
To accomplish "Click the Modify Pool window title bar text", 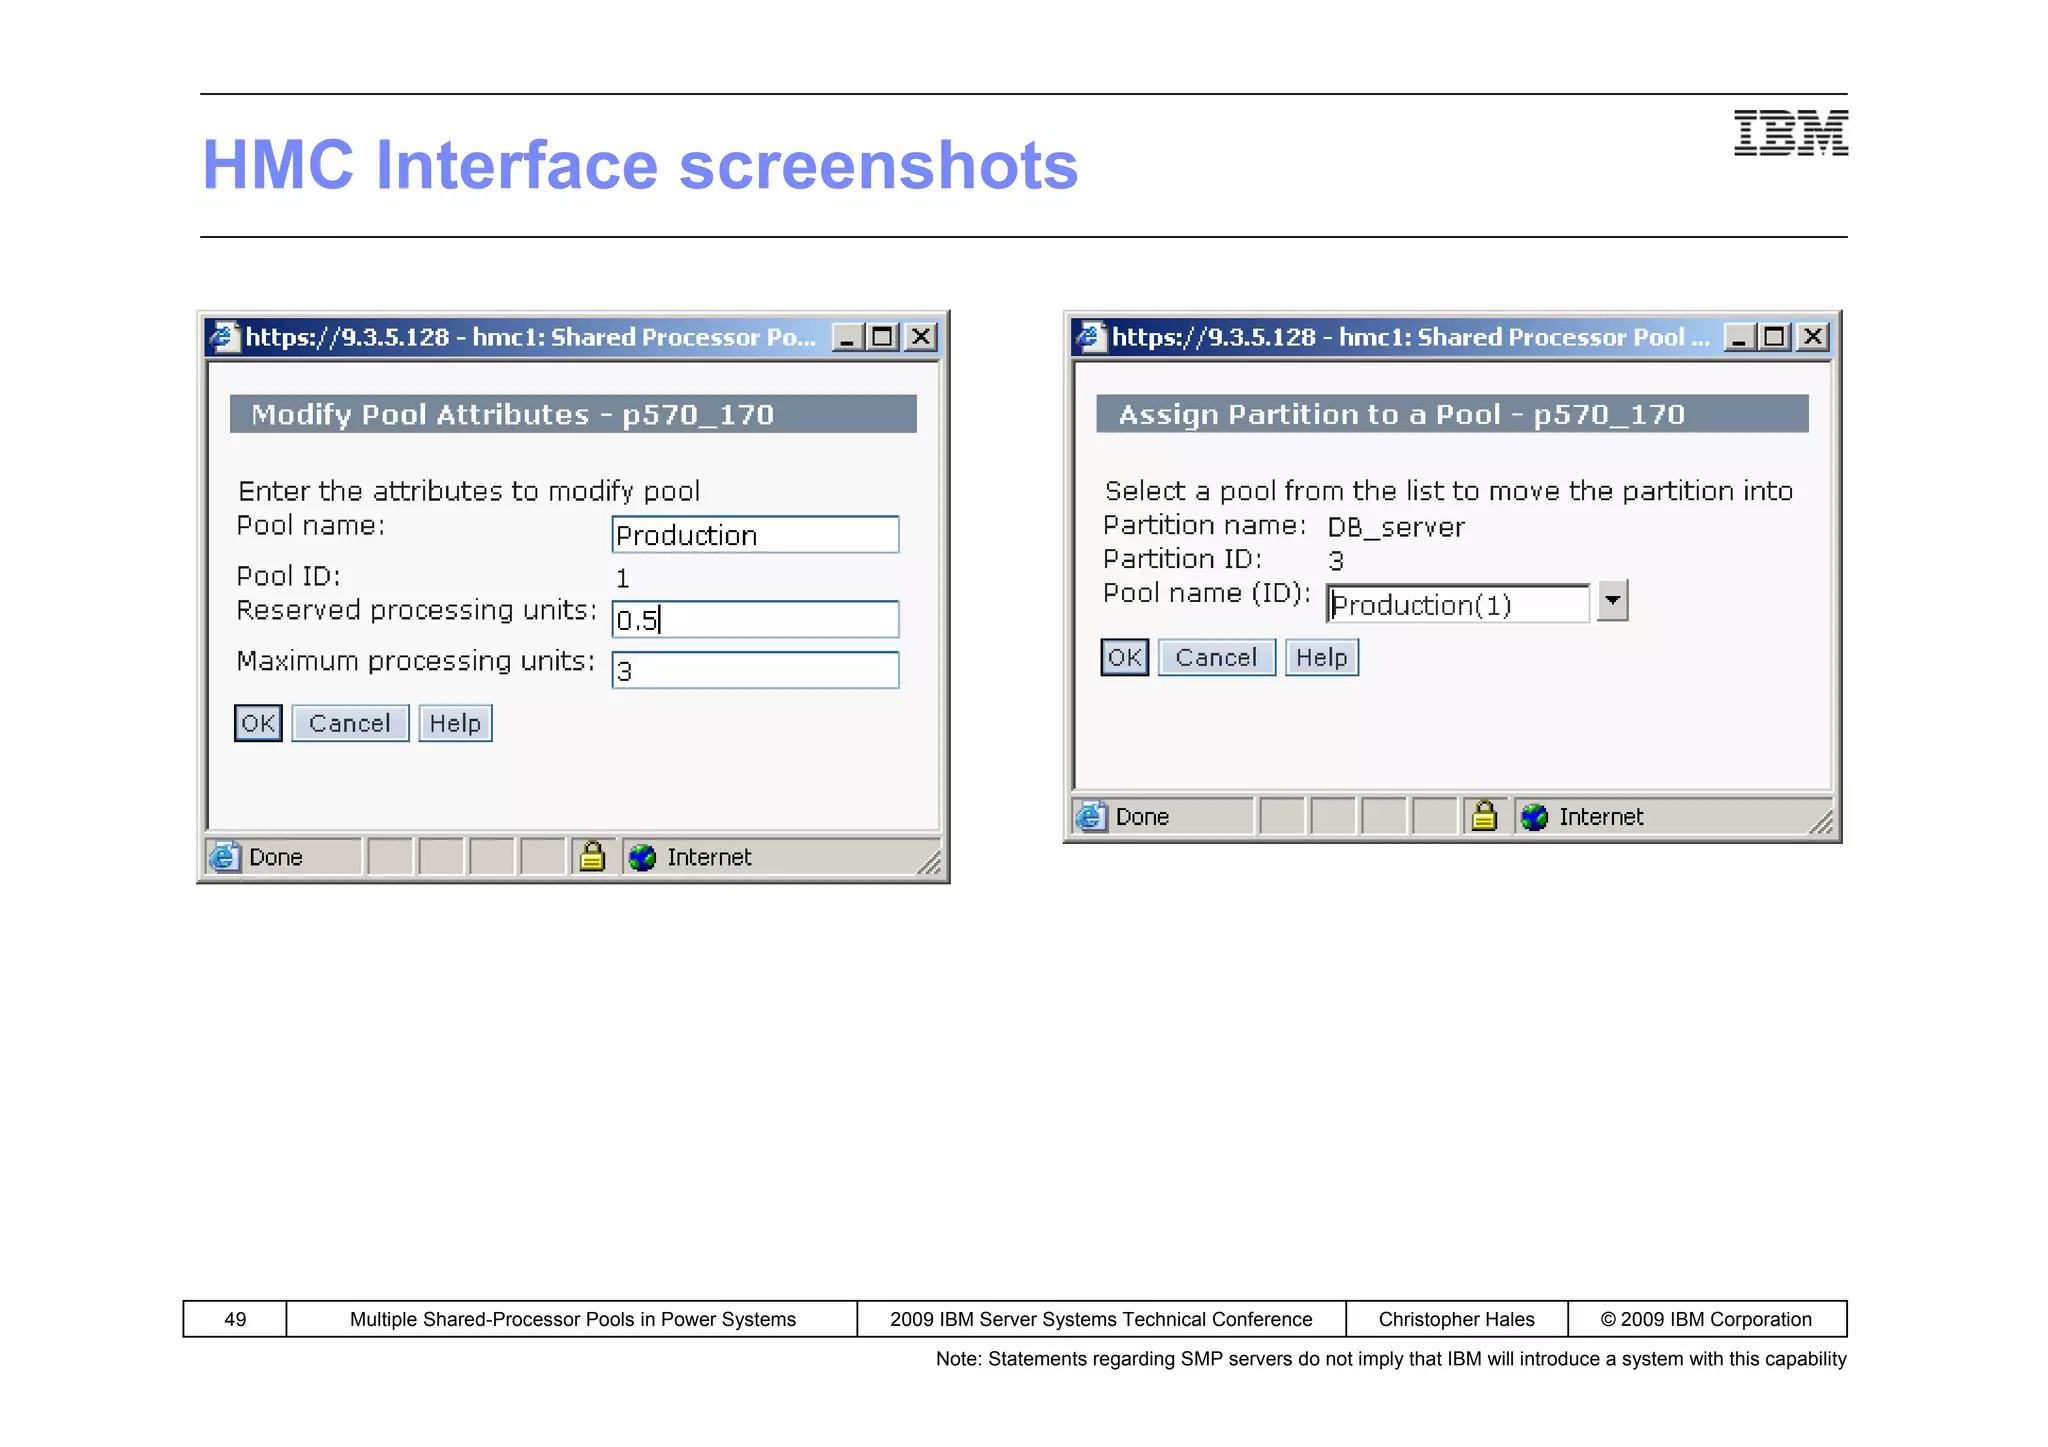I will pyautogui.click(x=530, y=337).
